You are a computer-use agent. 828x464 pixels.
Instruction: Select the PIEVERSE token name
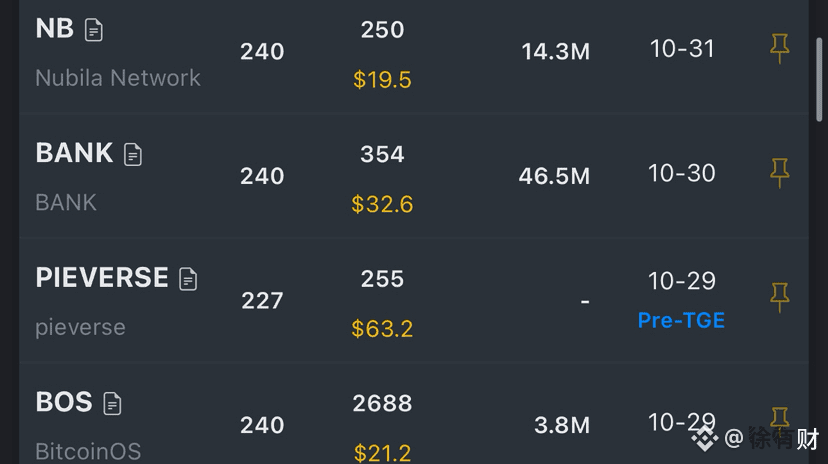[x=102, y=278]
